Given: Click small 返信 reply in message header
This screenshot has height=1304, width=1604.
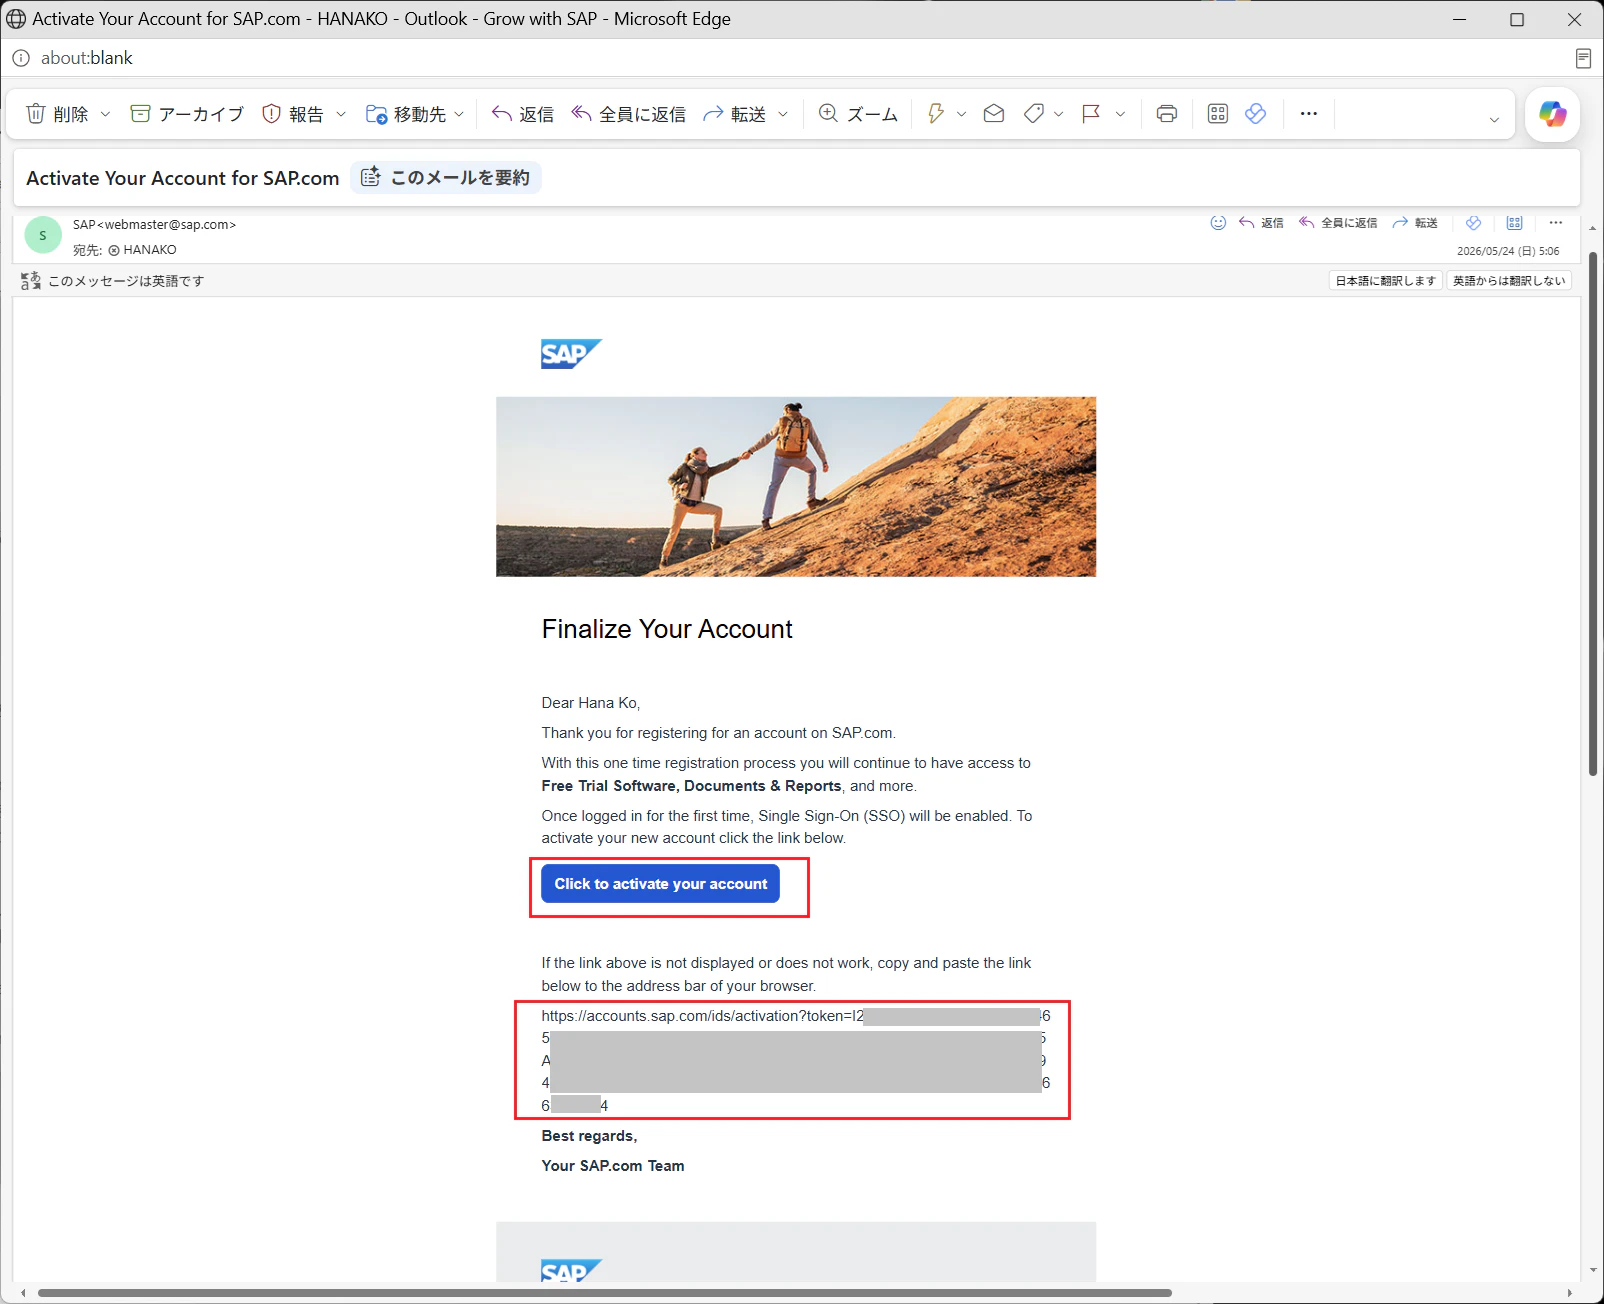Looking at the screenshot, I should tap(1261, 223).
